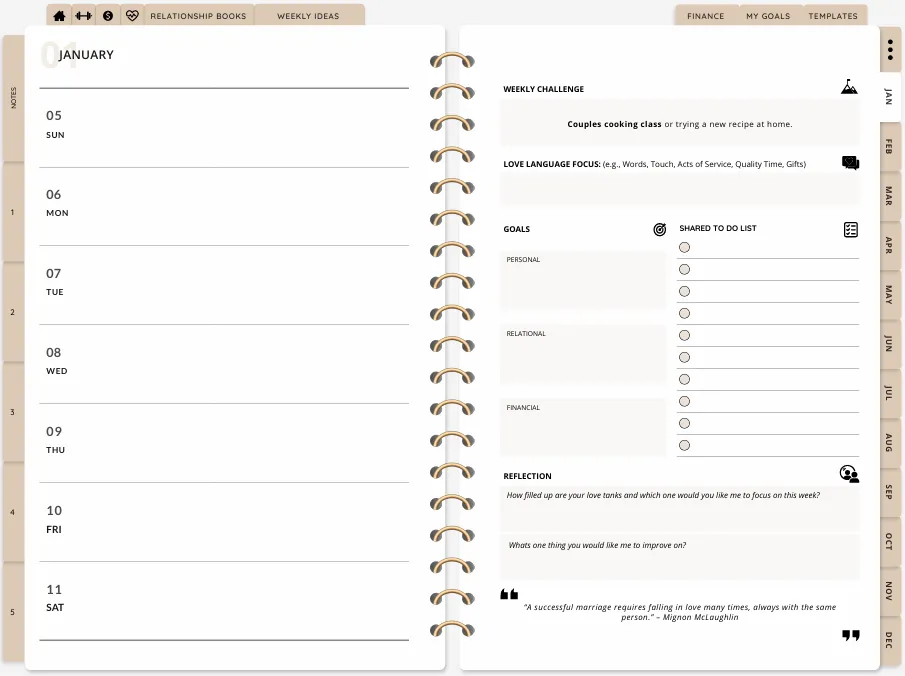Open the heart health tab
The width and height of the screenshot is (905, 676).
[132, 16]
